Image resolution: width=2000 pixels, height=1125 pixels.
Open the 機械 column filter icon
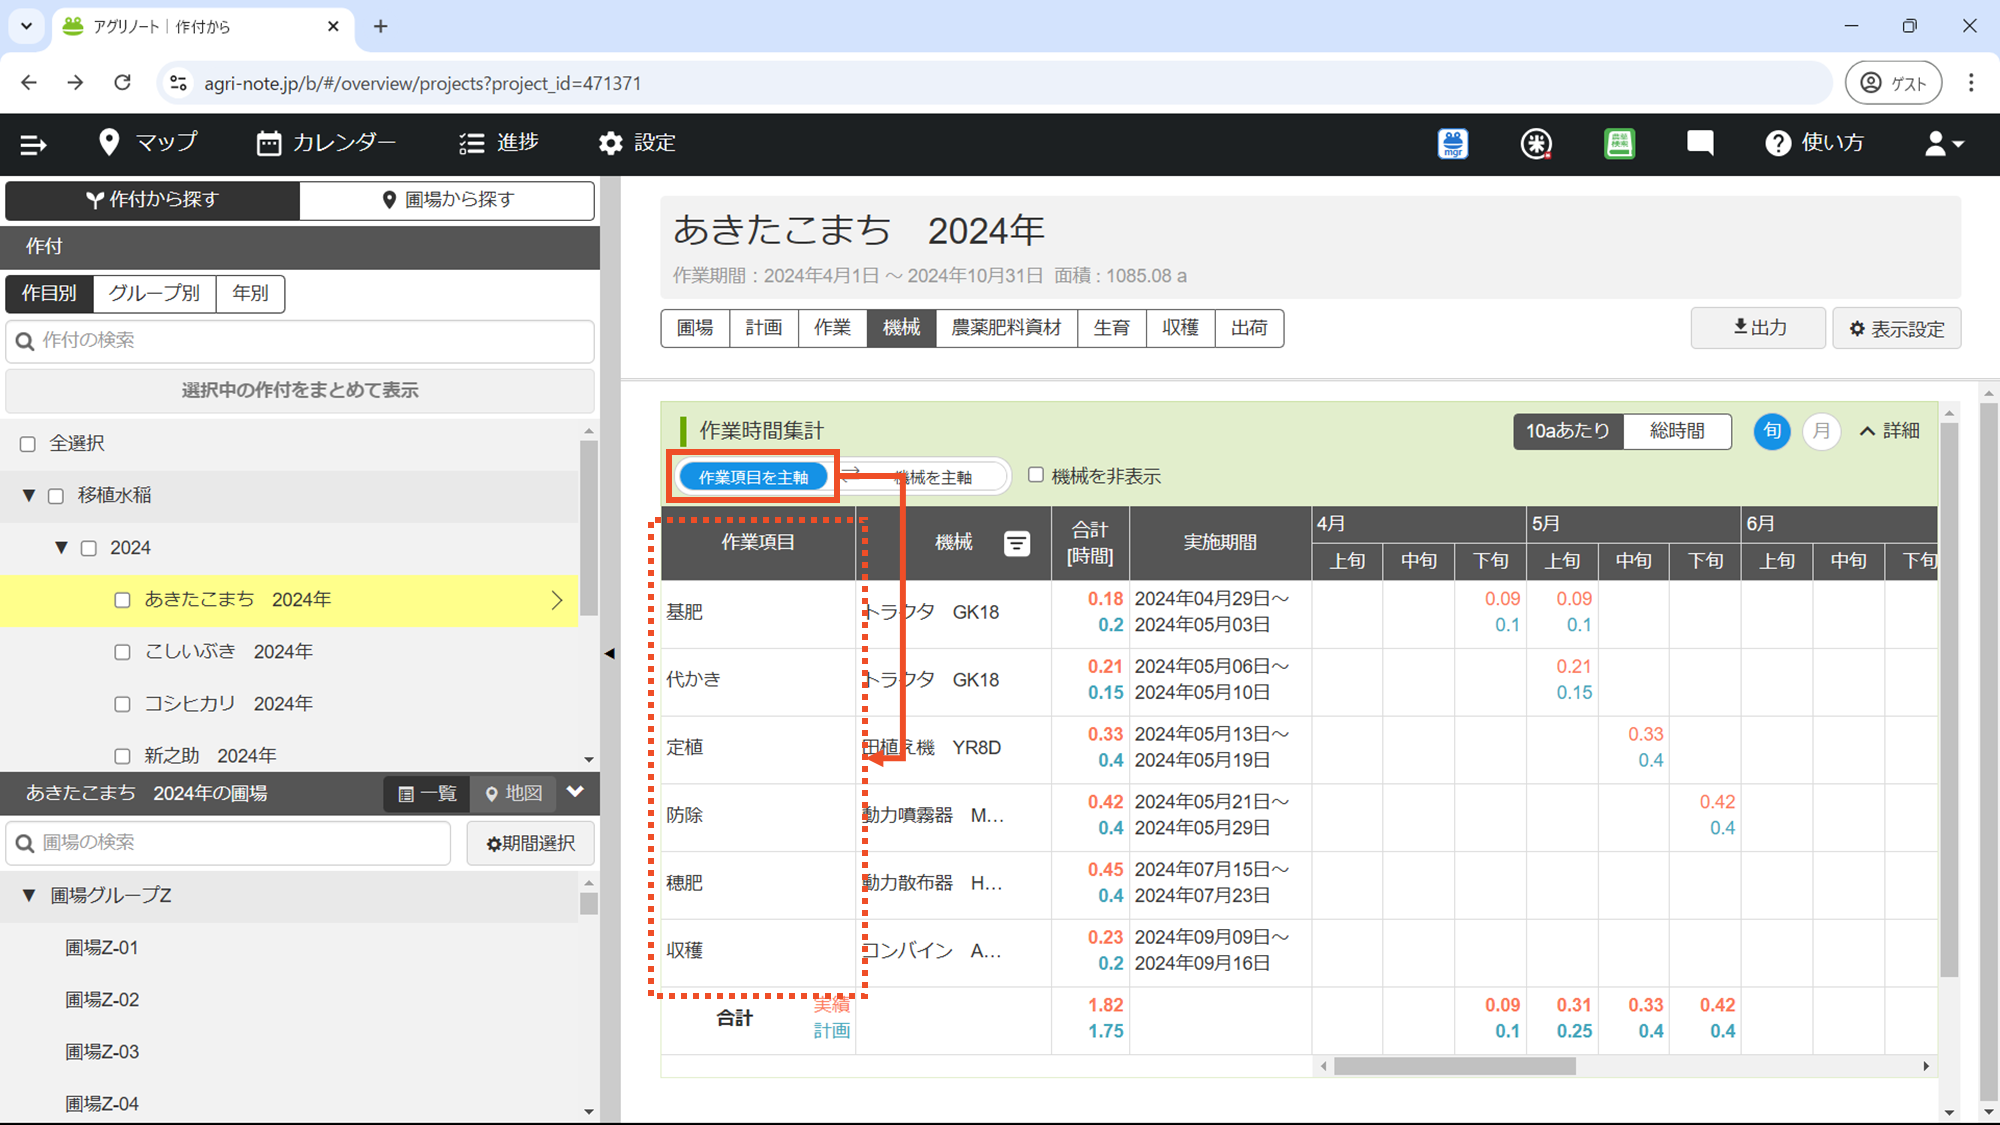click(x=1017, y=543)
